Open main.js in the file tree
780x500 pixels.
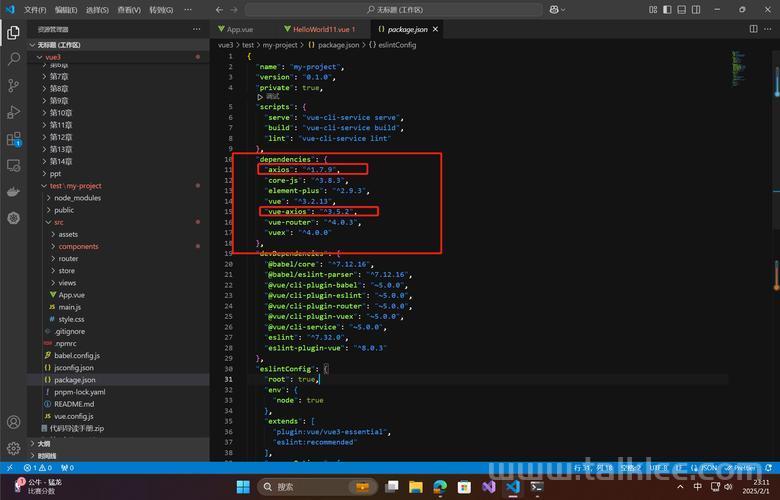[70, 307]
